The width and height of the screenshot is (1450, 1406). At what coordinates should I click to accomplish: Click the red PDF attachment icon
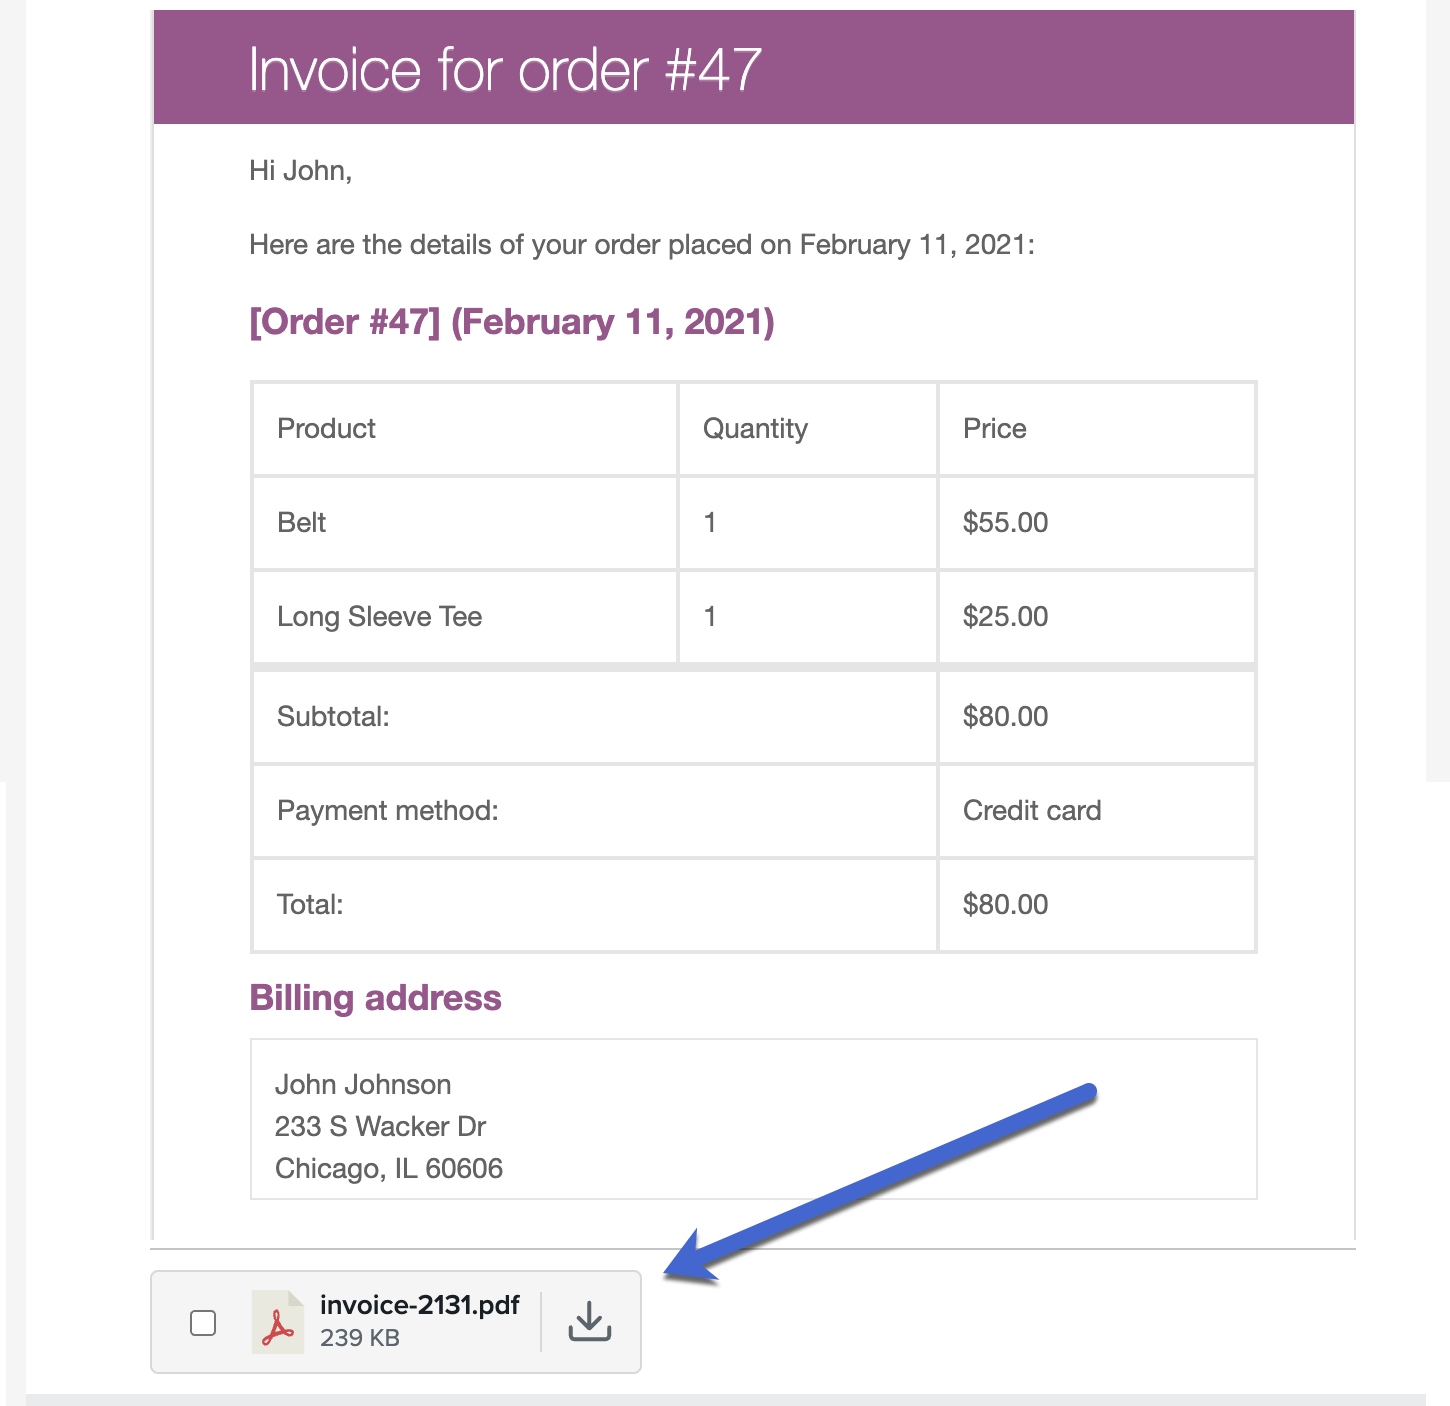(x=279, y=1322)
